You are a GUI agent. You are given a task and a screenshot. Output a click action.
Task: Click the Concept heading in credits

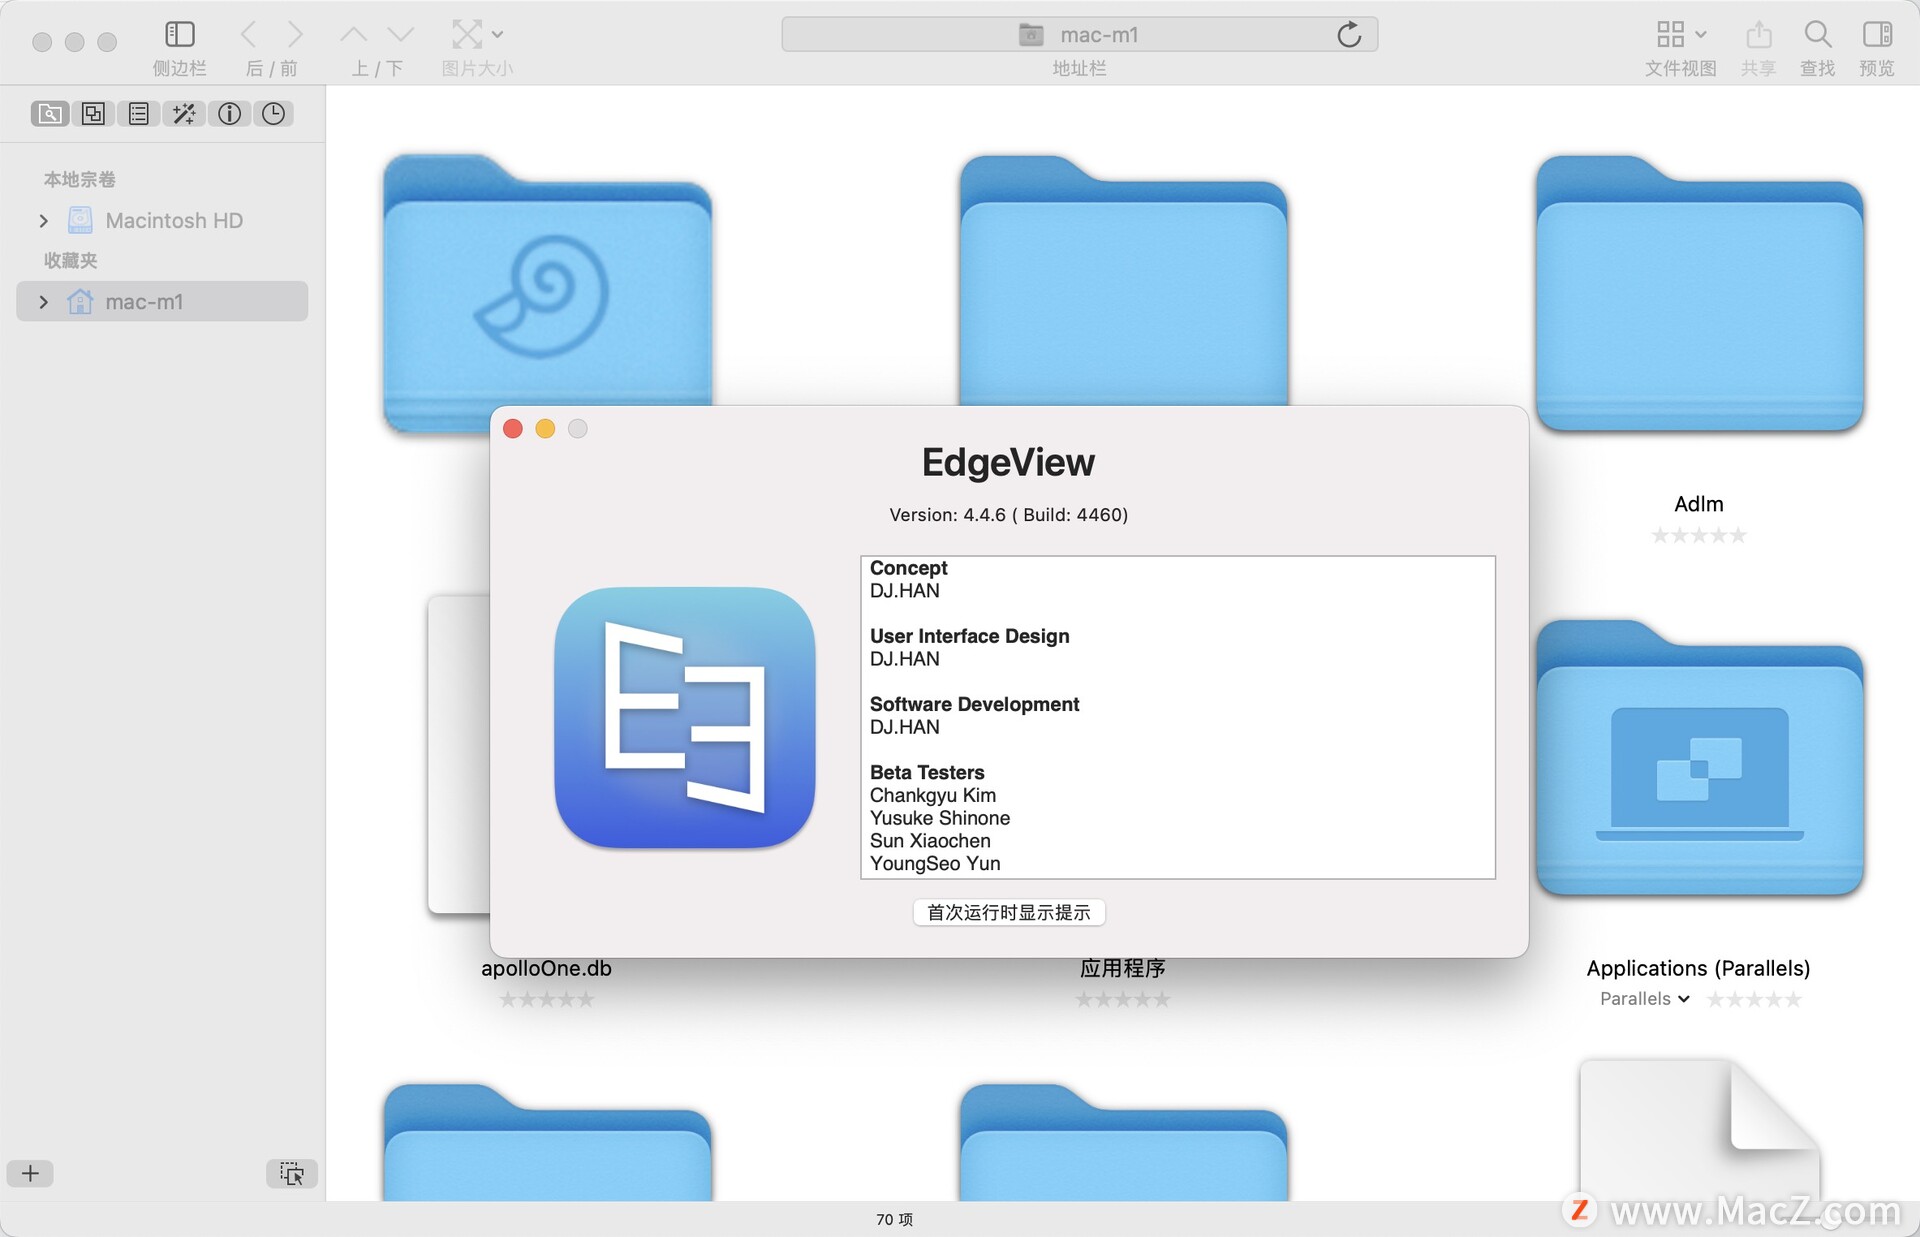coord(908,568)
